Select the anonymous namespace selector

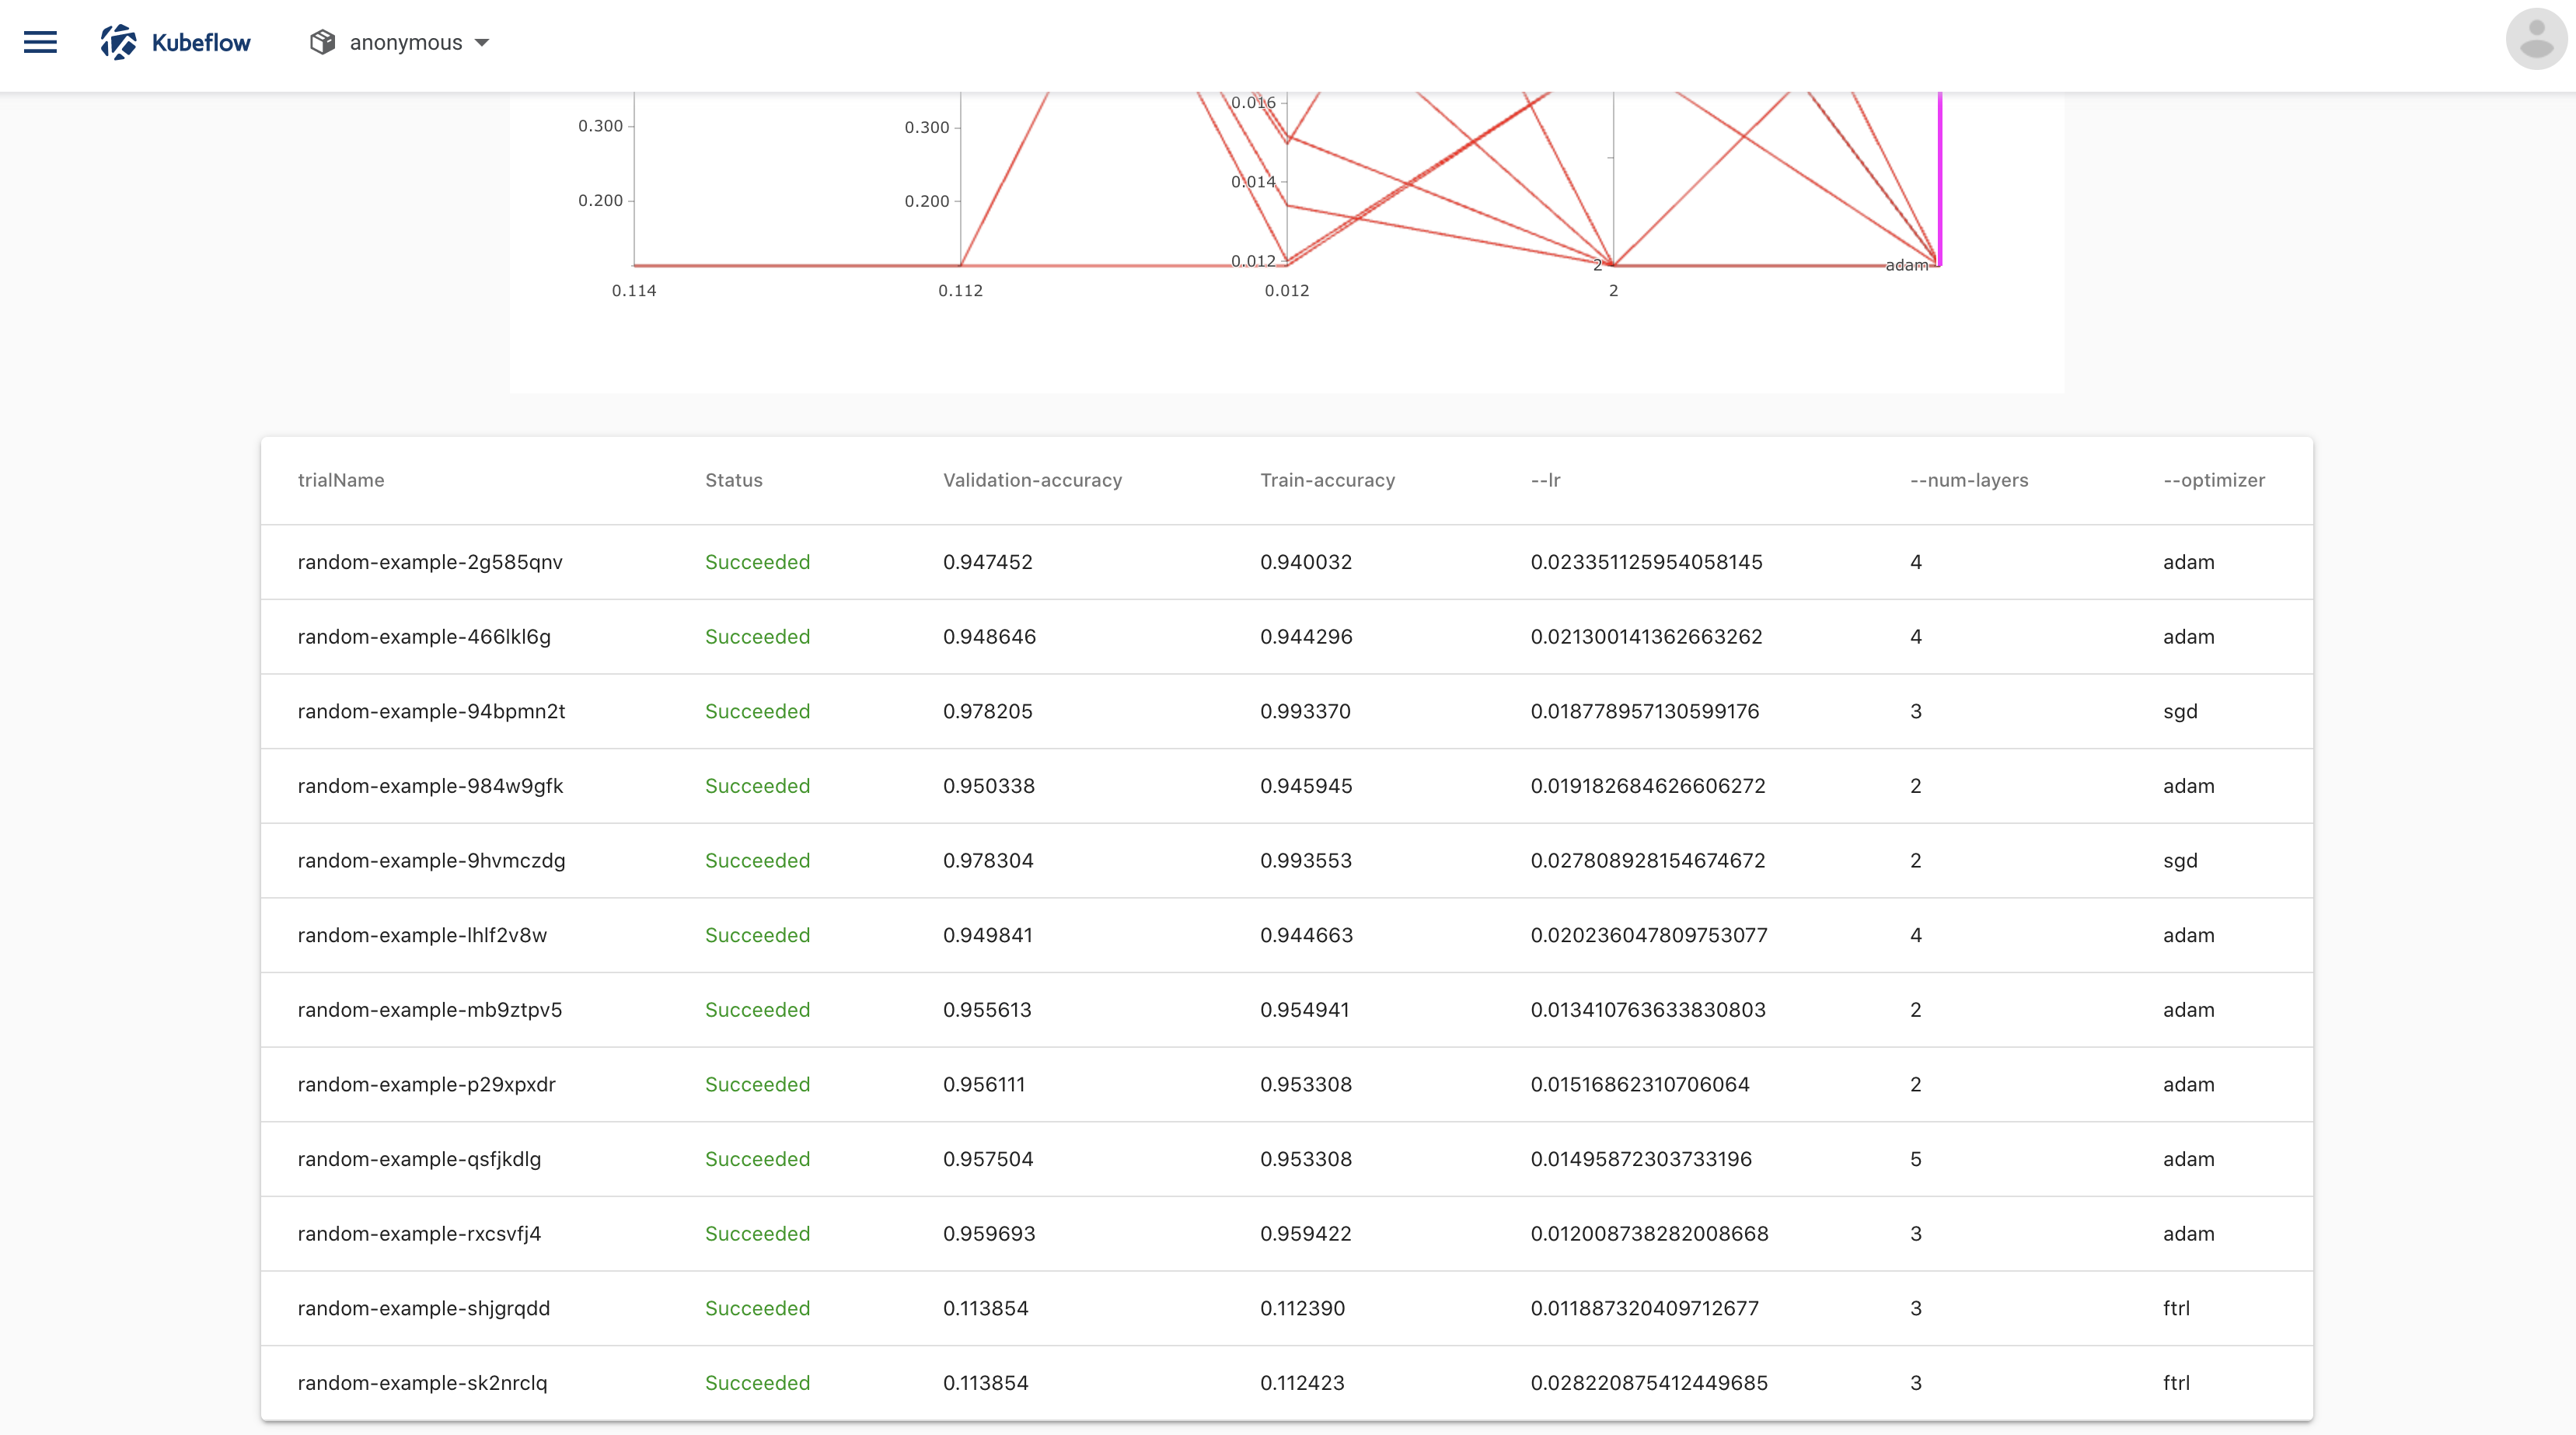point(400,42)
